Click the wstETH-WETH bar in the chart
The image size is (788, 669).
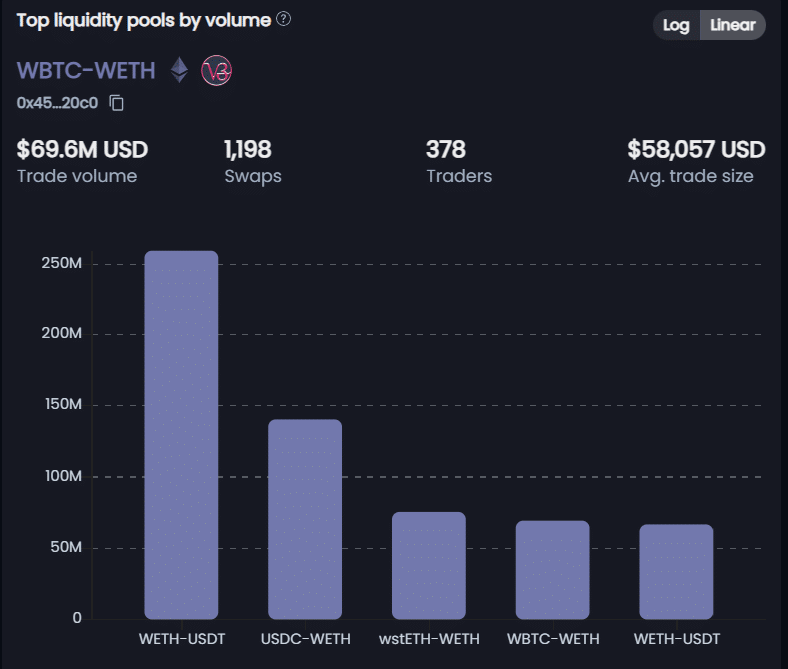point(429,565)
